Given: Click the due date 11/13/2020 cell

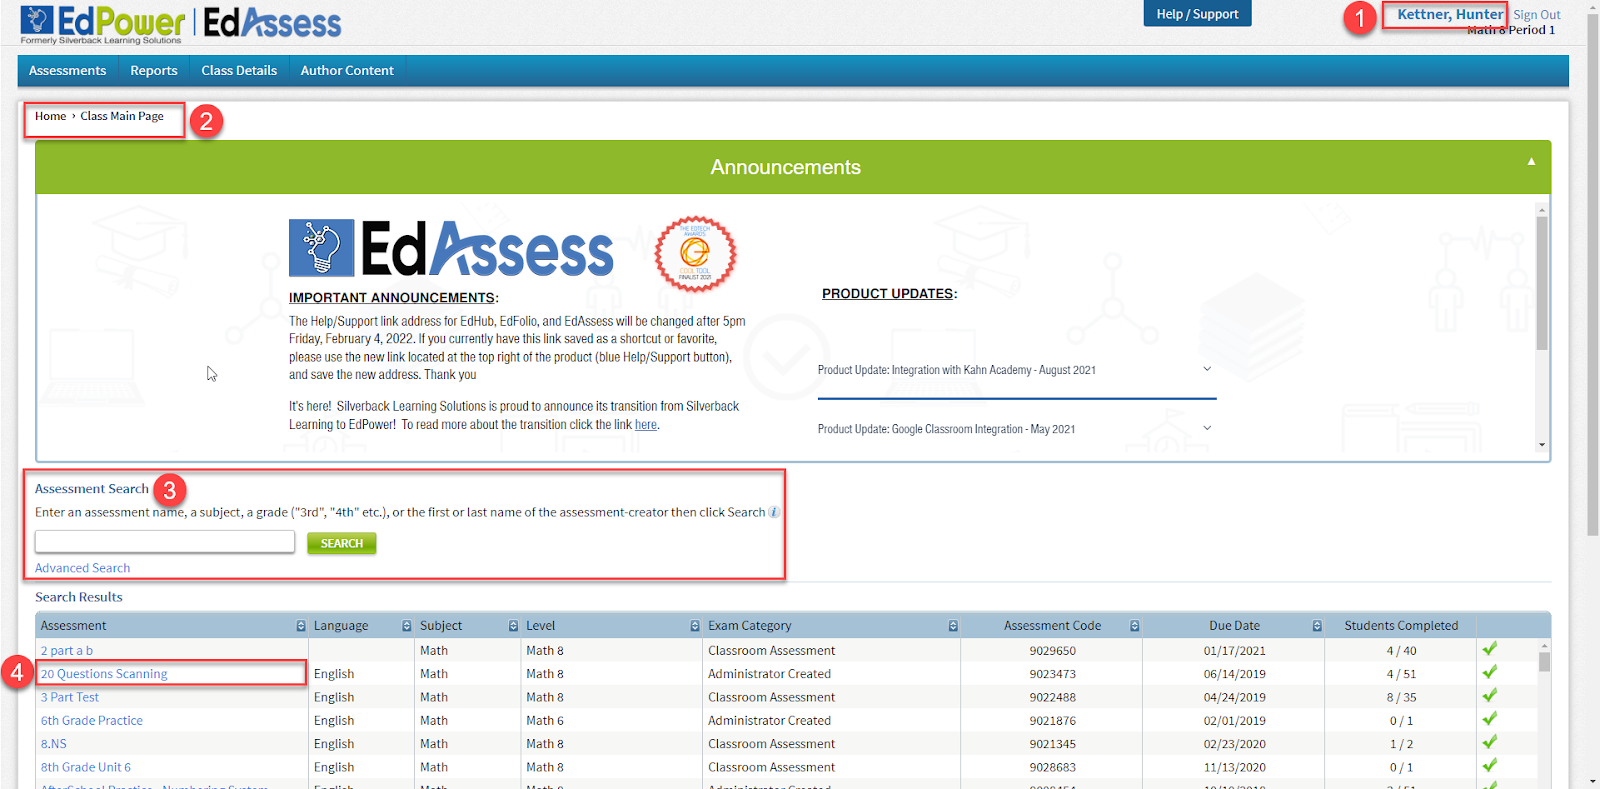Looking at the screenshot, I should (1234, 767).
